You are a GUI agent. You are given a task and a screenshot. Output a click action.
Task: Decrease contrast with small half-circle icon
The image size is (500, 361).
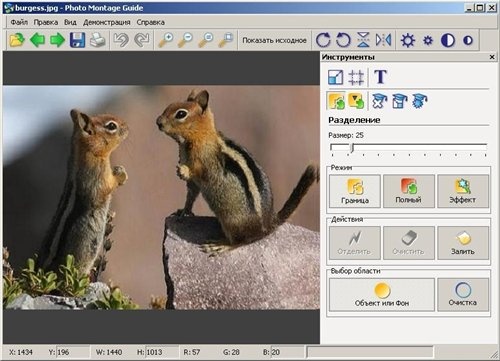pos(468,40)
